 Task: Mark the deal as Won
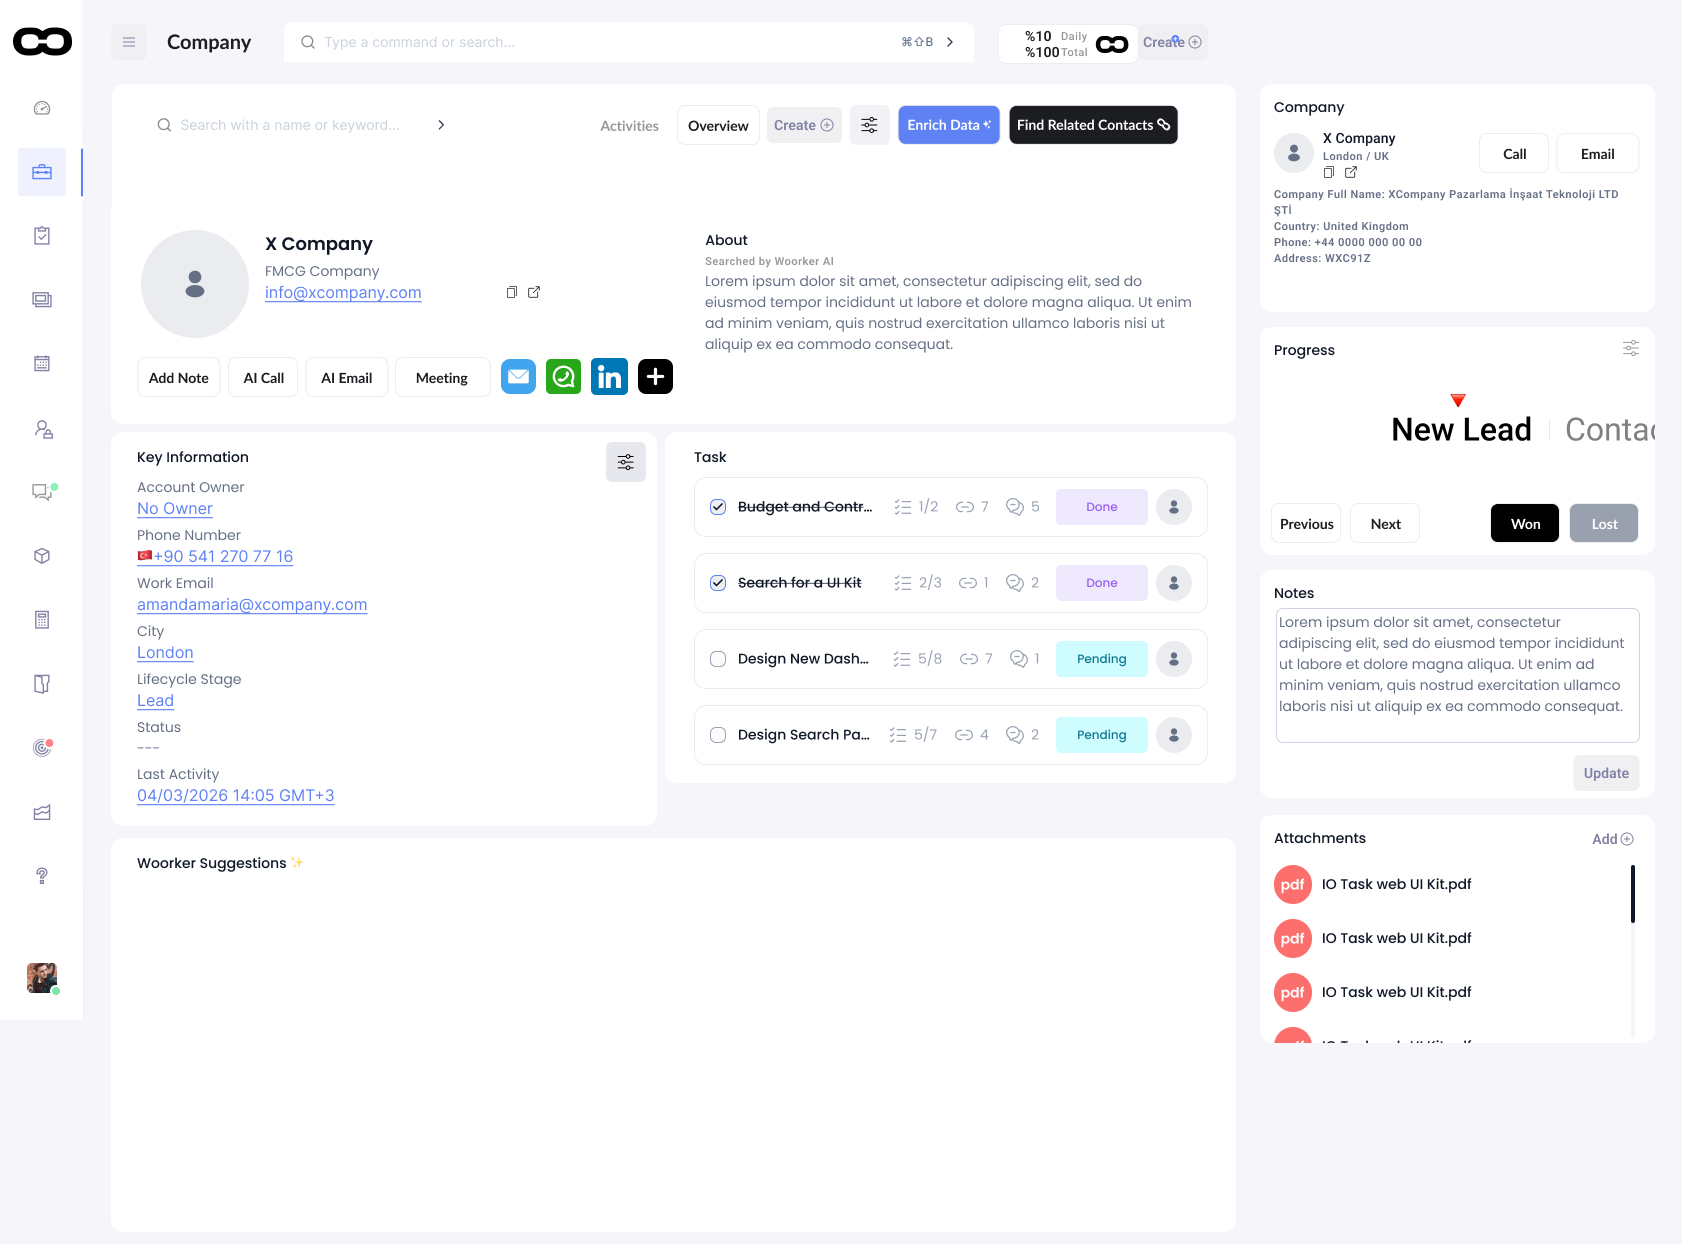pyautogui.click(x=1525, y=523)
